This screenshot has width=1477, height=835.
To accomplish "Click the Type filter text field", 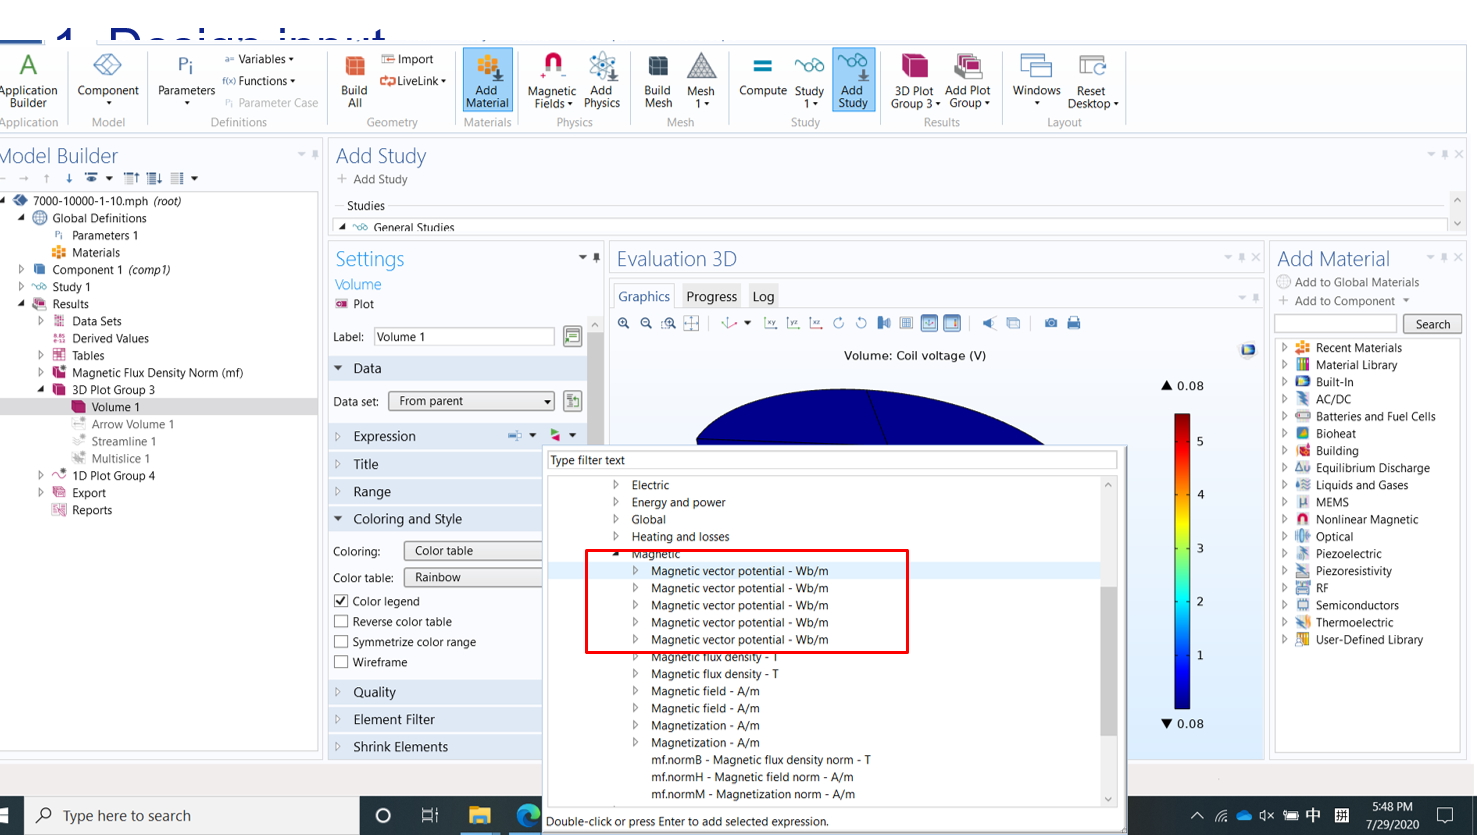I will tap(832, 460).
